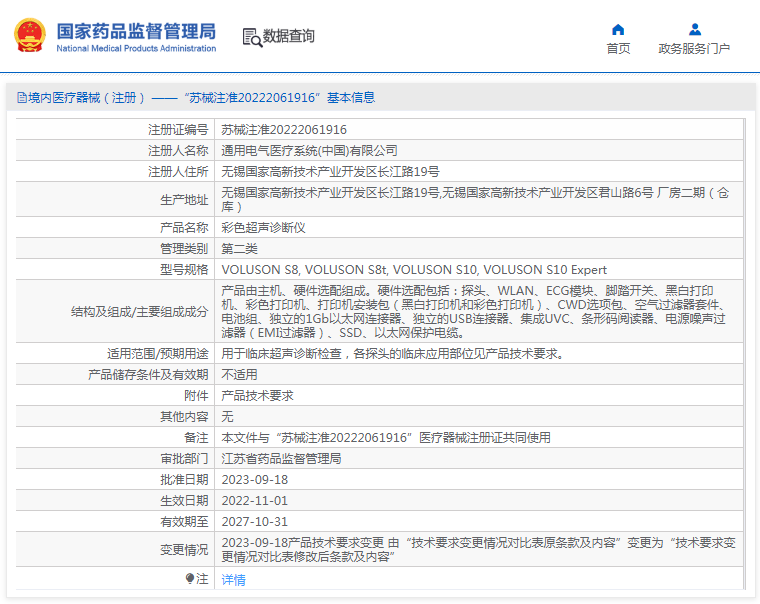Screen dimensions: 760x604
Task: Click 适用范围/预期用途 label
Action: click(158, 354)
